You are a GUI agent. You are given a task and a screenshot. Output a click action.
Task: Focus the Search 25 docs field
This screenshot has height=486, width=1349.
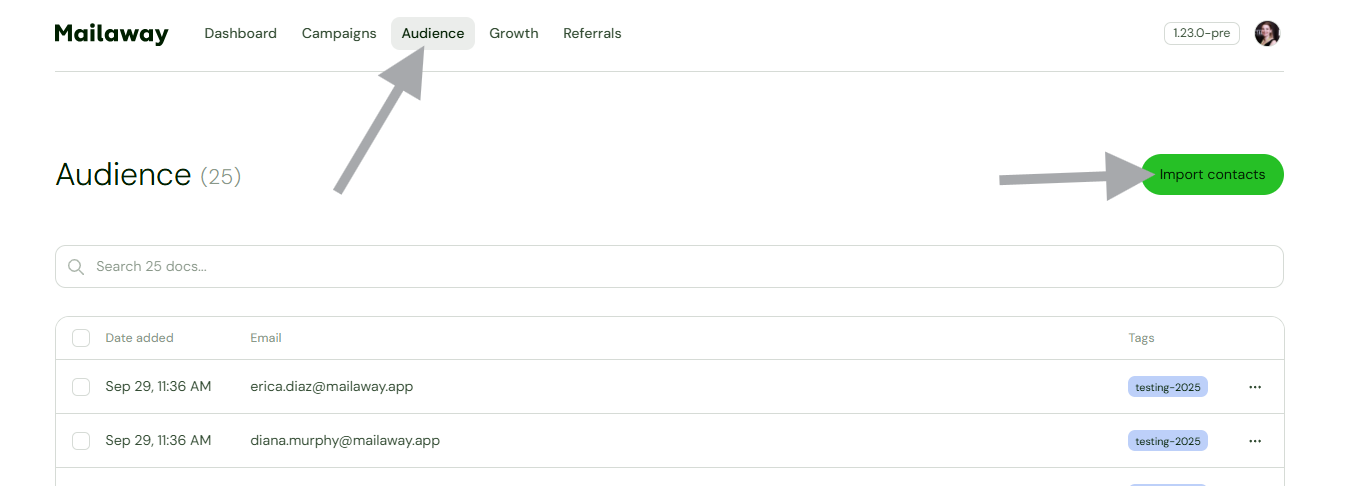pyautogui.click(x=669, y=267)
